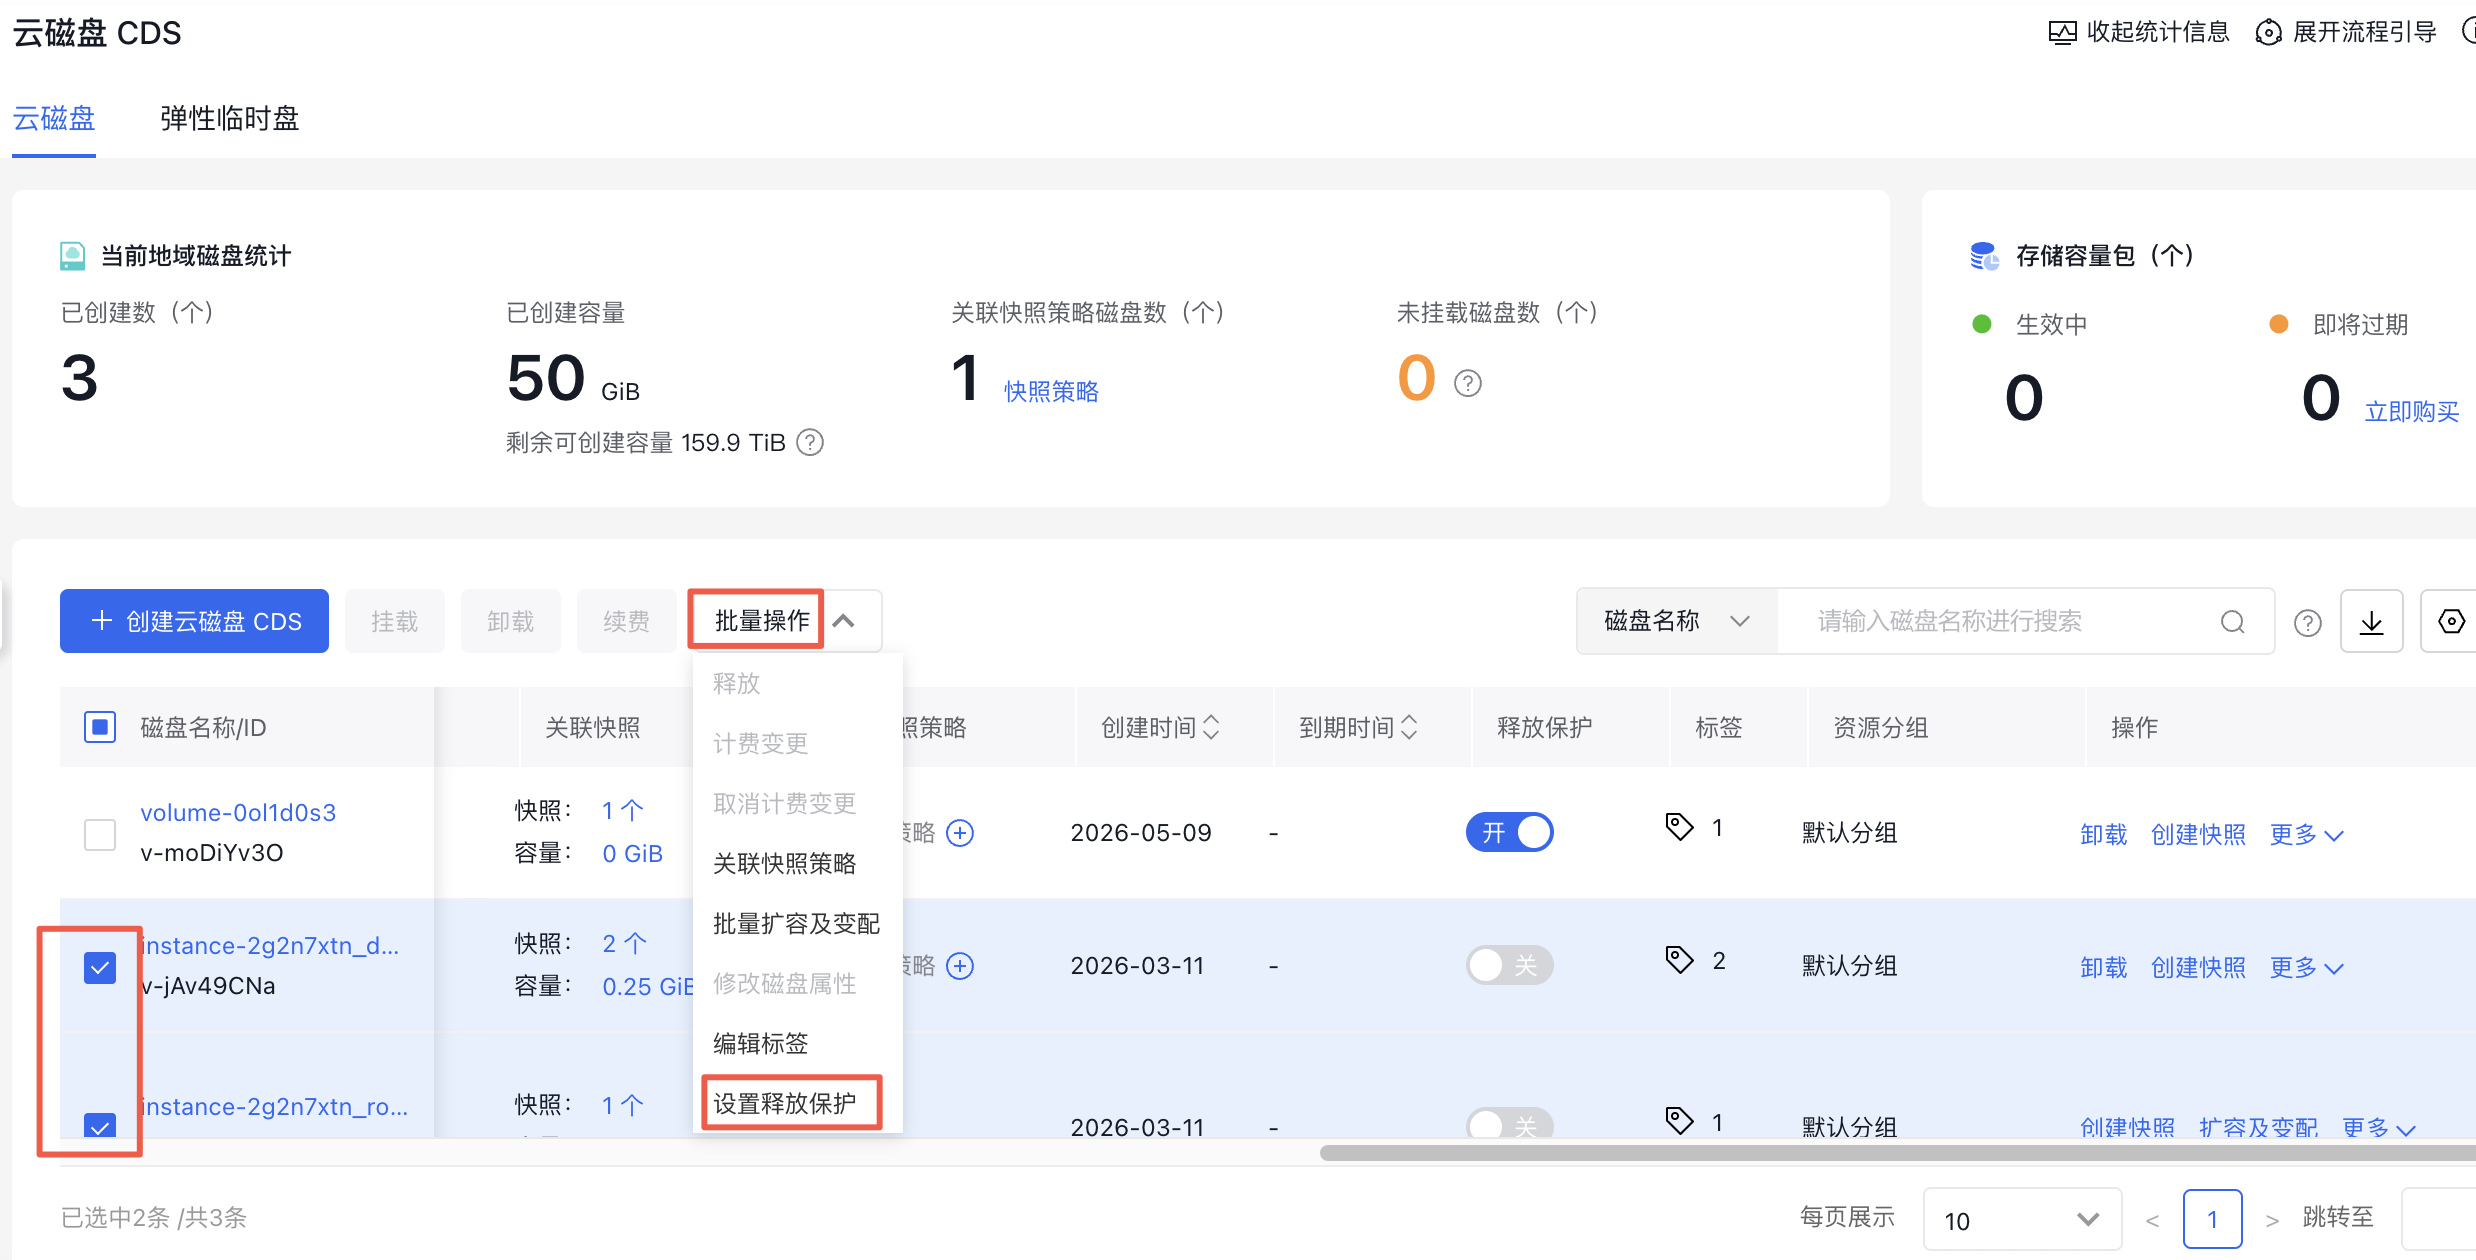This screenshot has height=1260, width=2476.
Task: Click the download export icon
Action: [2371, 622]
